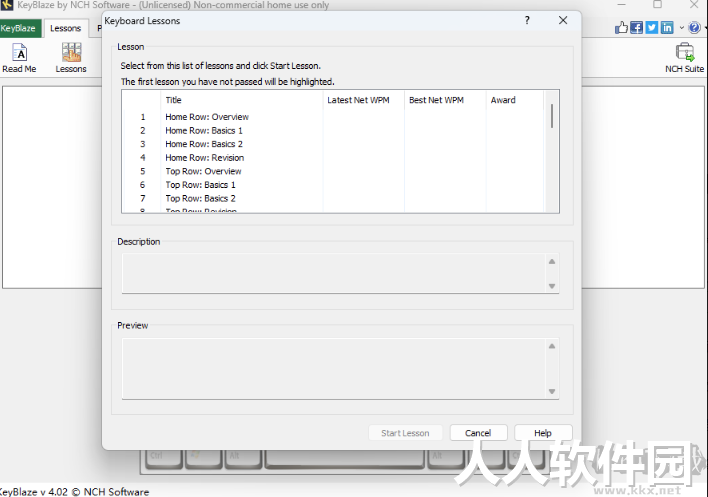
Task: Share on LinkedIn icon
Action: [x=667, y=28]
